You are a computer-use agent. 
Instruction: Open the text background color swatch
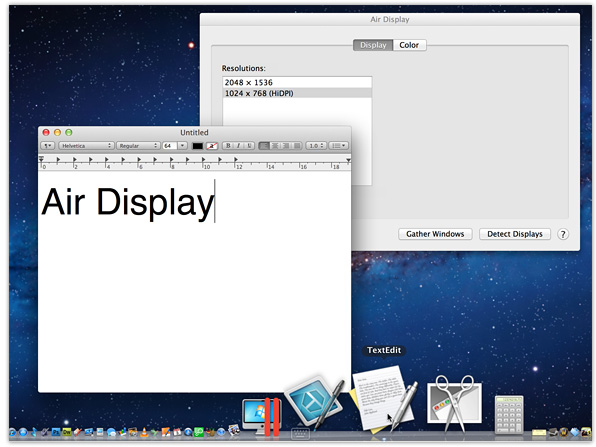point(212,146)
